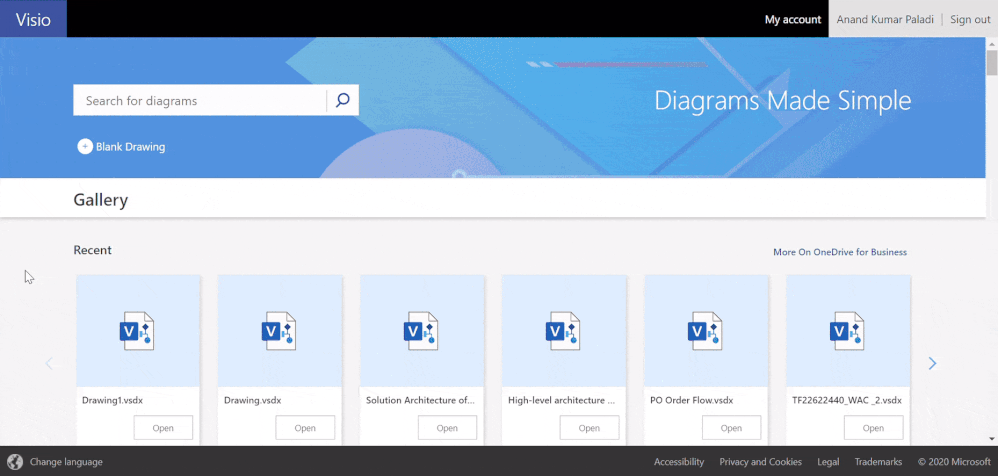The image size is (998, 476).
Task: Open the Accessibility footer link
Action: click(x=678, y=462)
